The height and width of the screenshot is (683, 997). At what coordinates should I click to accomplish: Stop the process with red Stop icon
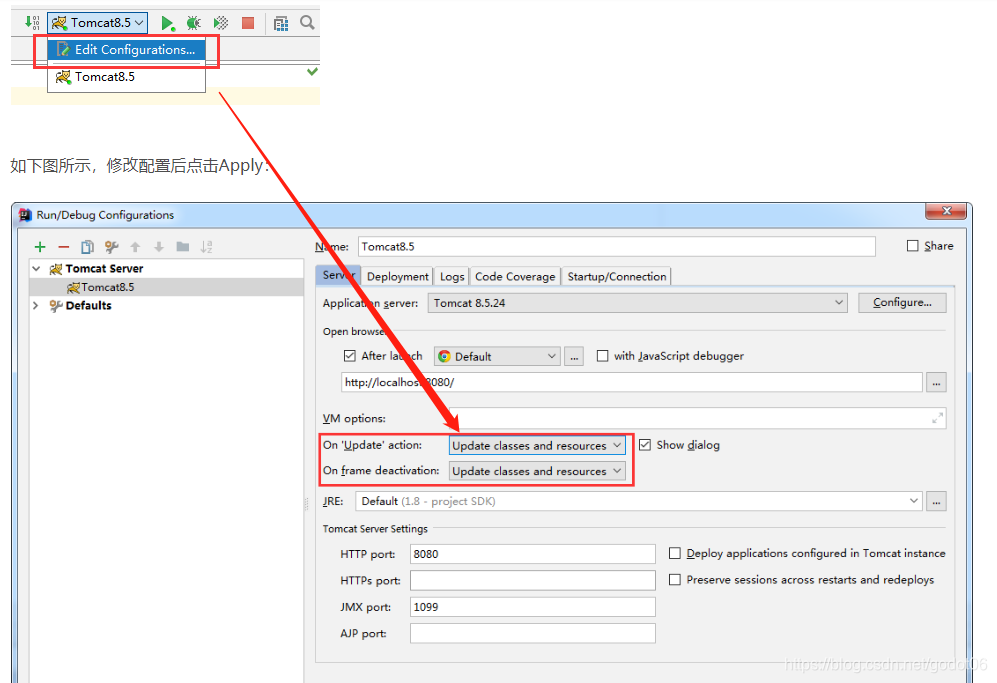[x=248, y=24]
